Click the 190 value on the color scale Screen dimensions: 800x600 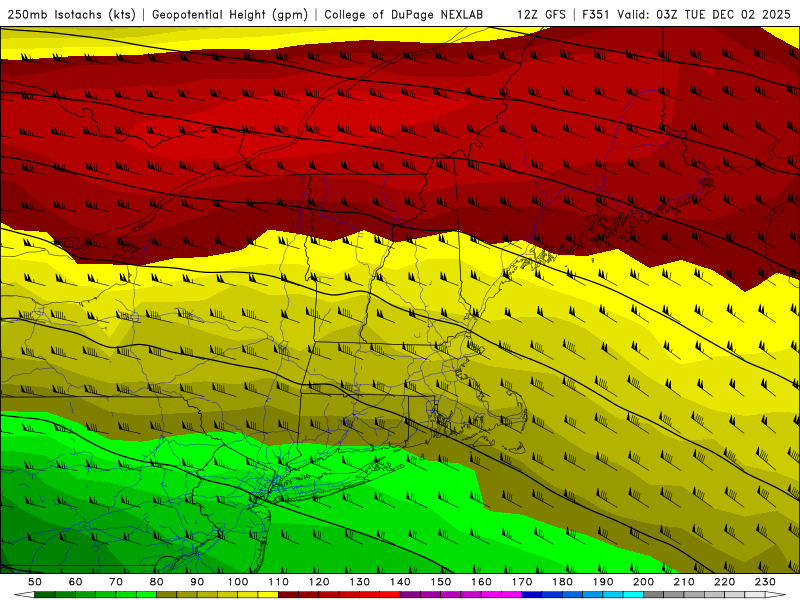pyautogui.click(x=604, y=582)
